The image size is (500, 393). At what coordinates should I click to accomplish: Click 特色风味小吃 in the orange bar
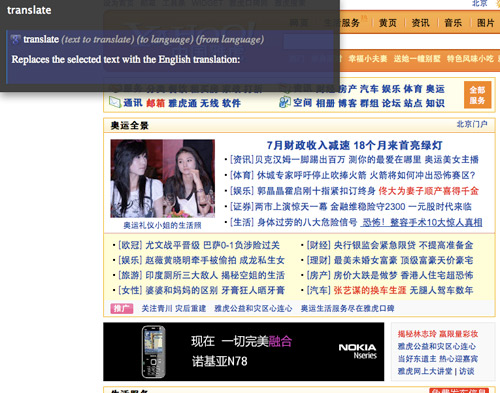coord(470,59)
